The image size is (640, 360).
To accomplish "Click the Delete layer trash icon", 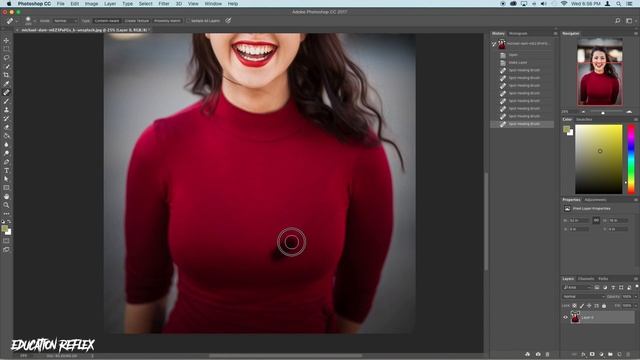I will [x=628, y=354].
